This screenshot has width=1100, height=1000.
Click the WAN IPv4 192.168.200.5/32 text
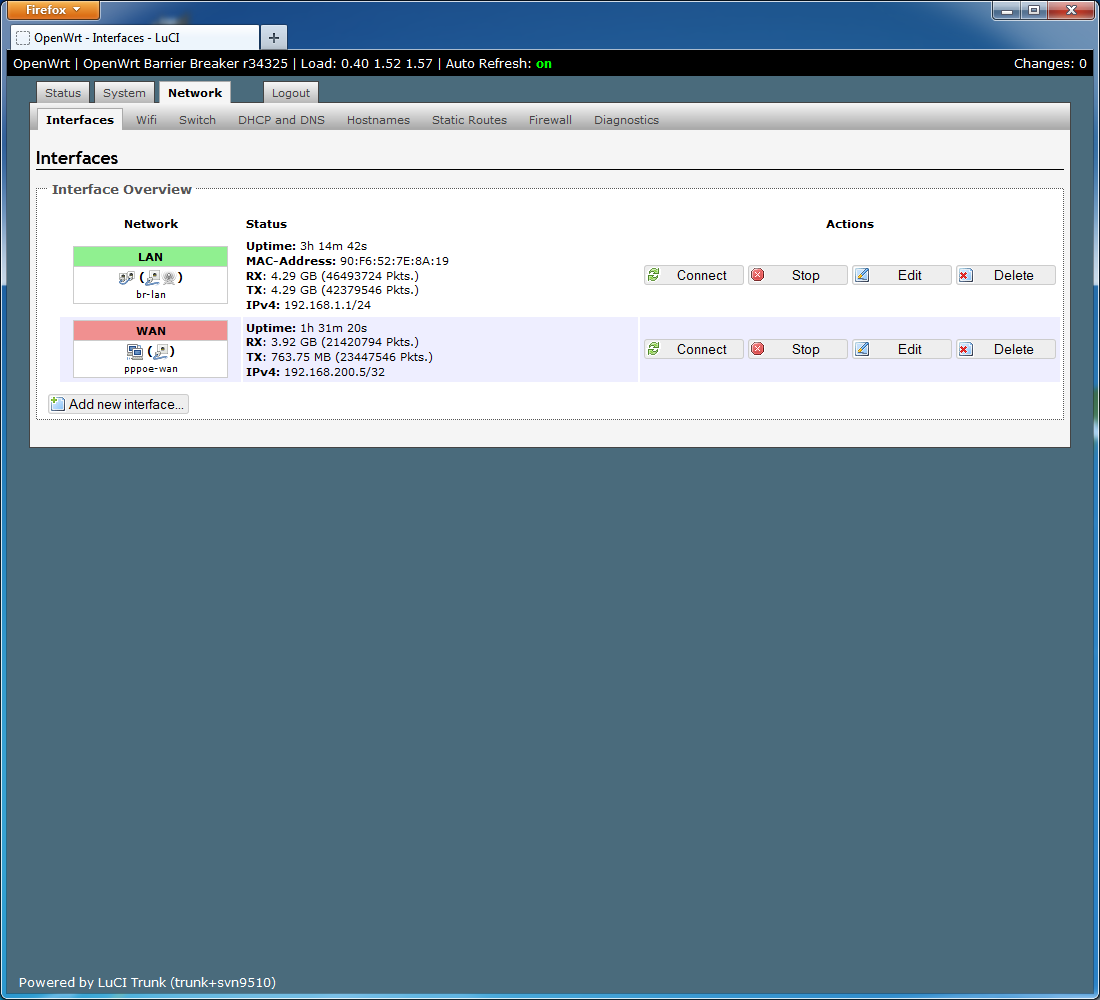pos(316,371)
